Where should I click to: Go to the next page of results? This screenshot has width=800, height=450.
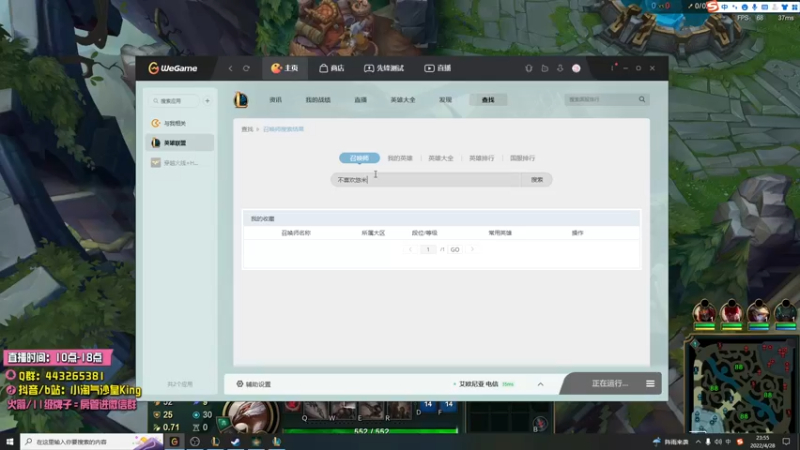pyautogui.click(x=472, y=249)
